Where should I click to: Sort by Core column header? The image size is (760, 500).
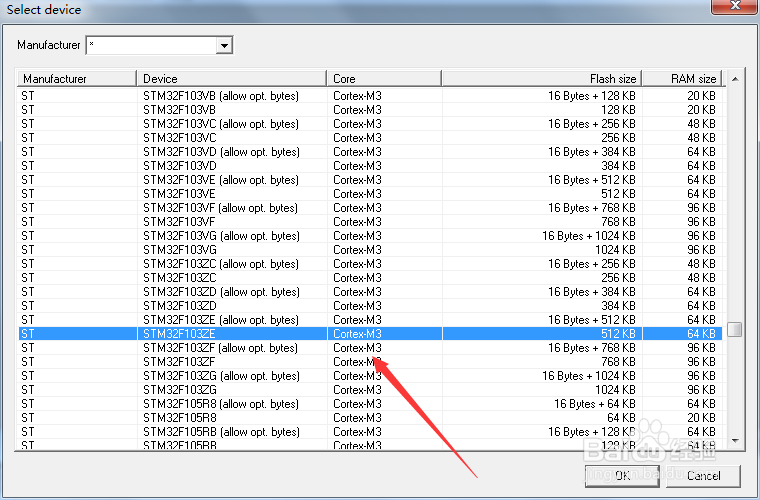click(384, 78)
